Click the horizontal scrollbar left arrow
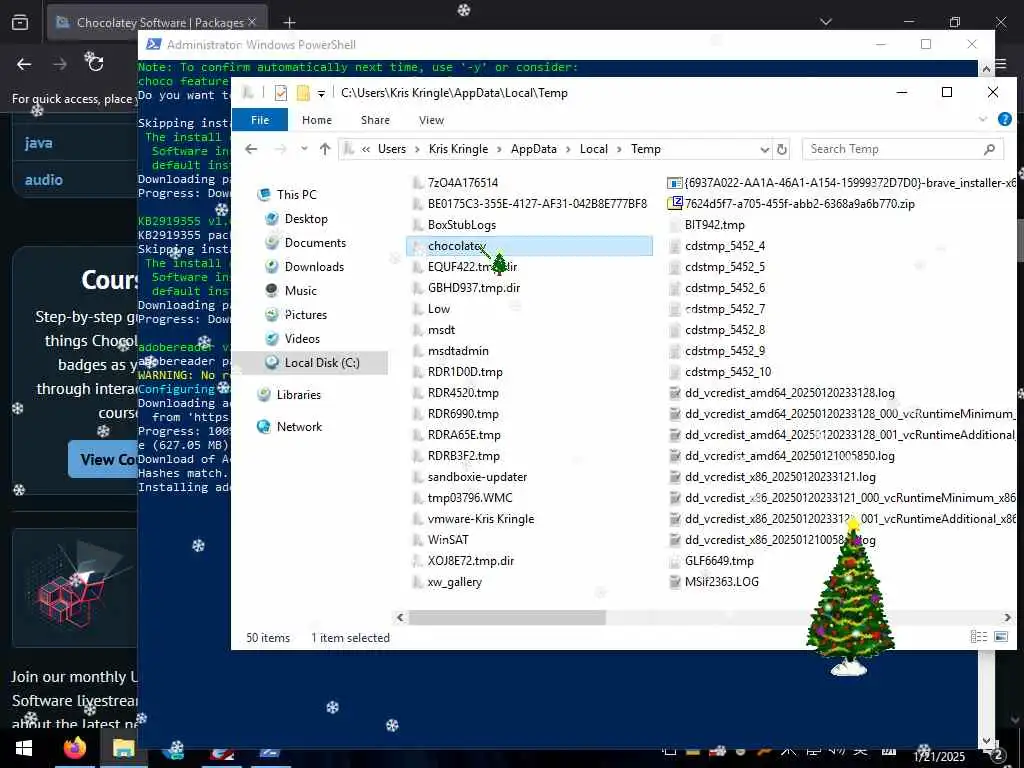Screen dimensions: 1024x768 [400, 617]
